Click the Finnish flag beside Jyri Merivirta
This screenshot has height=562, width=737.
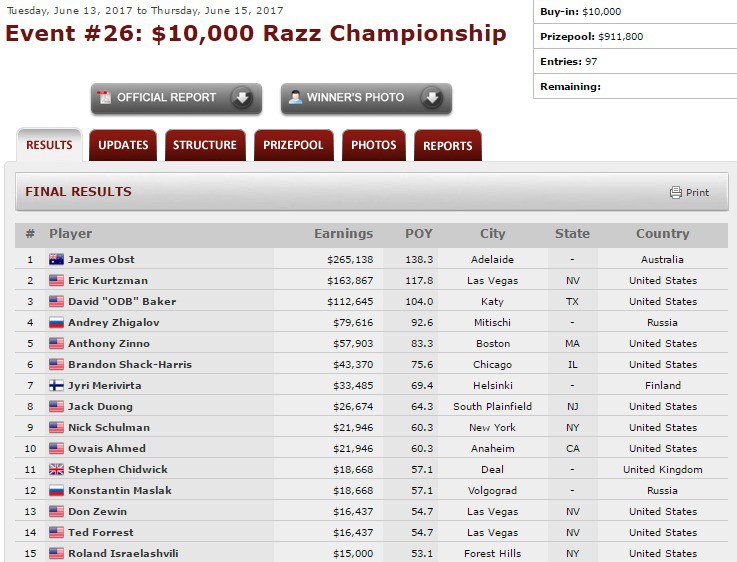56,386
